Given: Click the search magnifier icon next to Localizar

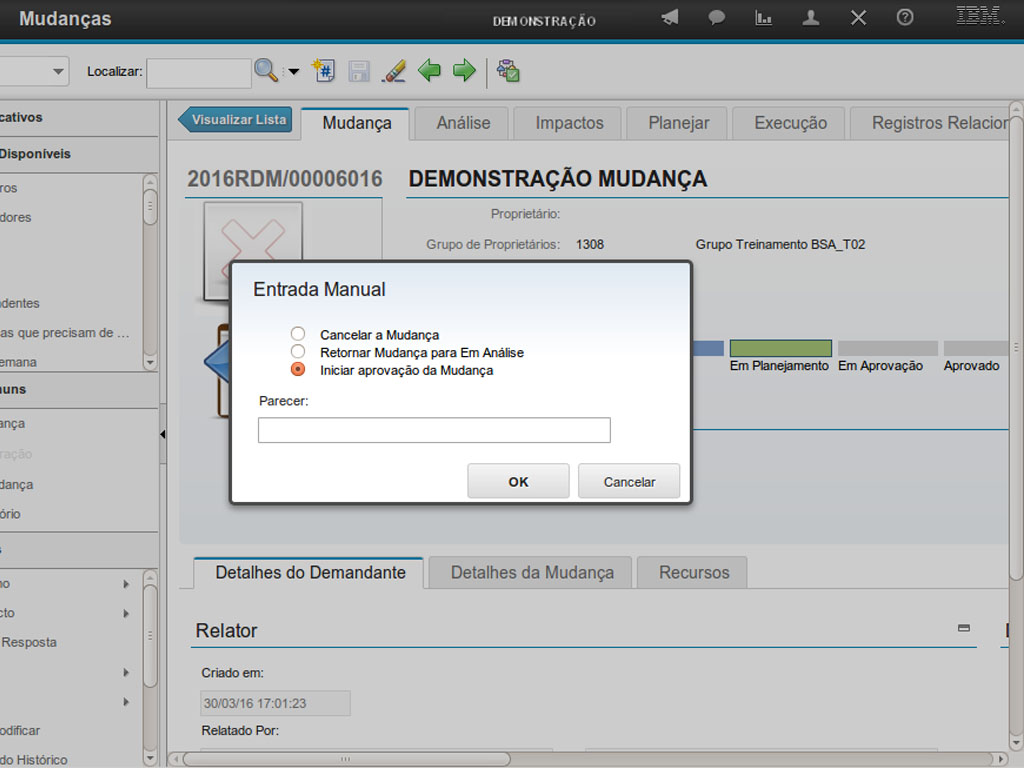Looking at the screenshot, I should pyautogui.click(x=265, y=71).
